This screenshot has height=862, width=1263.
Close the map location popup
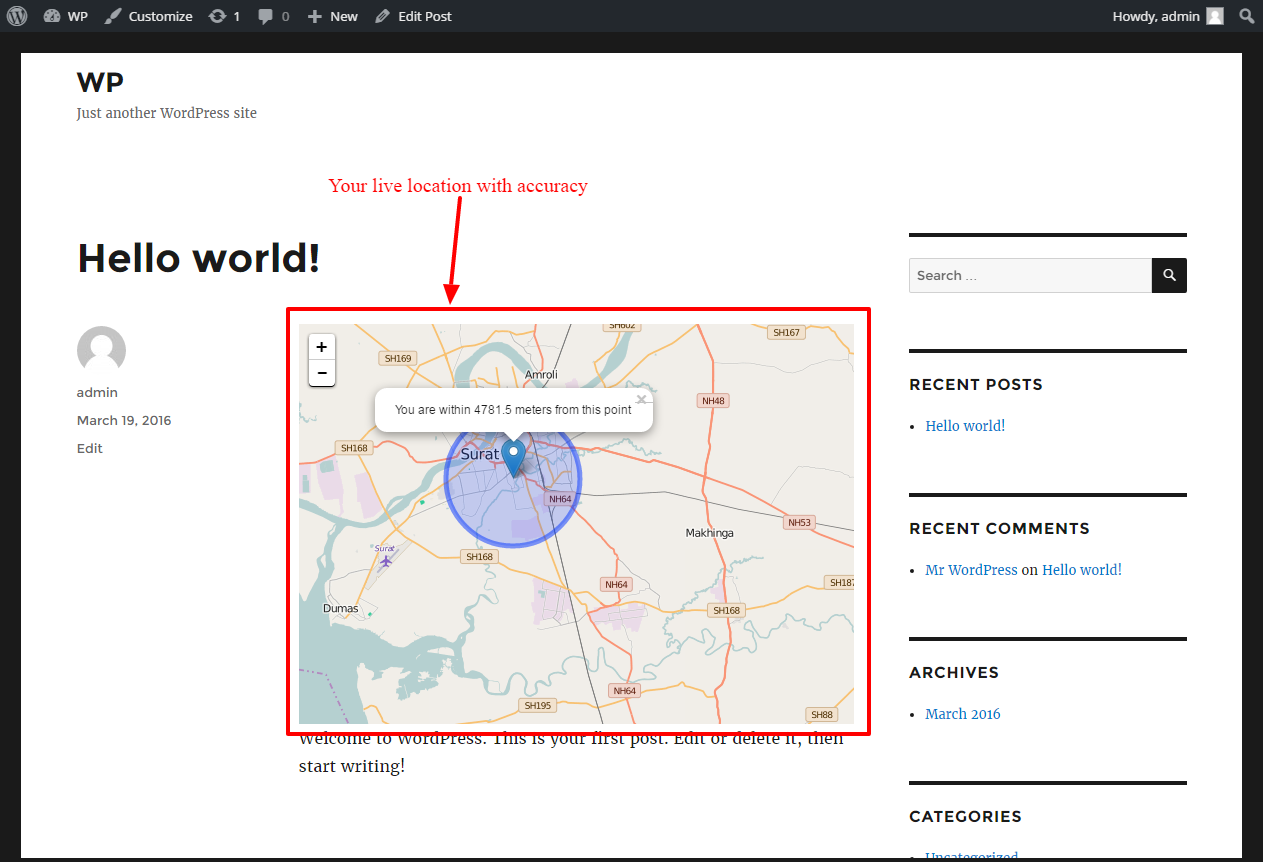pyautogui.click(x=641, y=399)
